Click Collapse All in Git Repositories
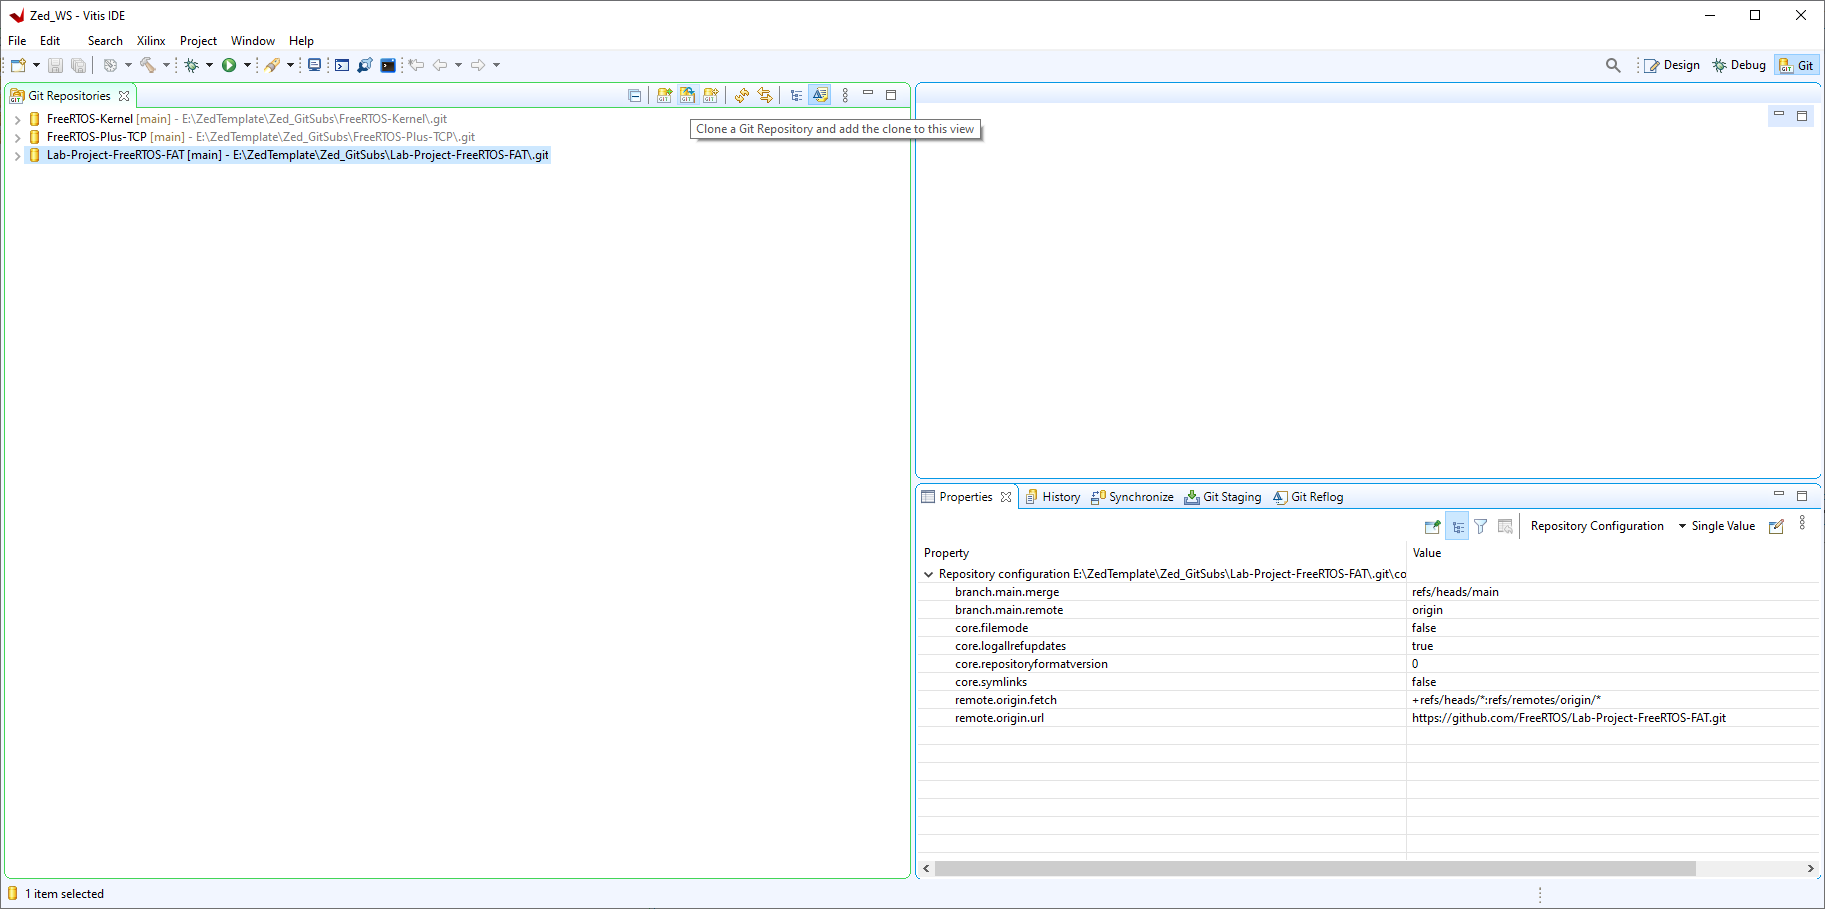This screenshot has width=1825, height=909. pos(635,95)
